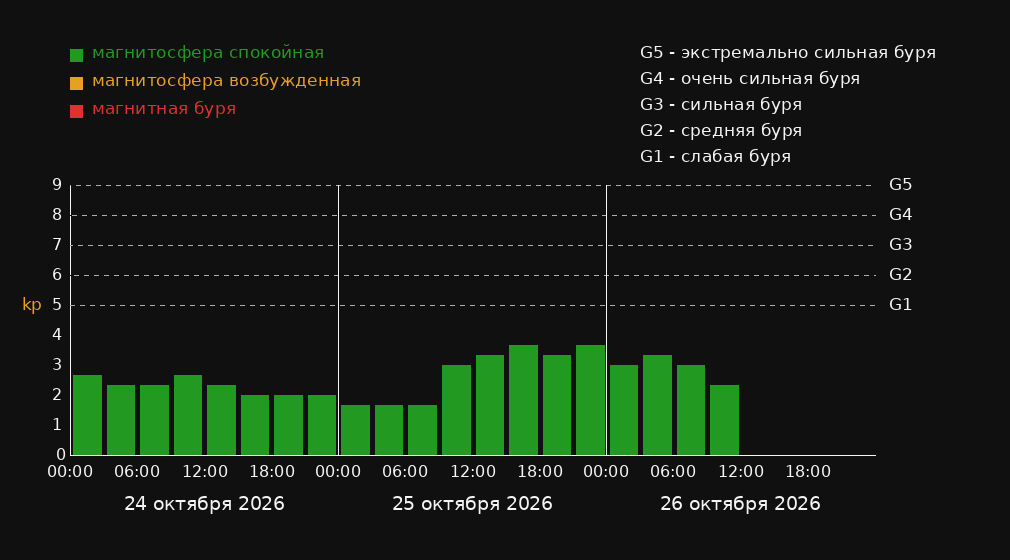Viewport: 1010px width, 560px height.
Task: Click the tallest bar at 18:00 25 октября
Action: (x=523, y=400)
